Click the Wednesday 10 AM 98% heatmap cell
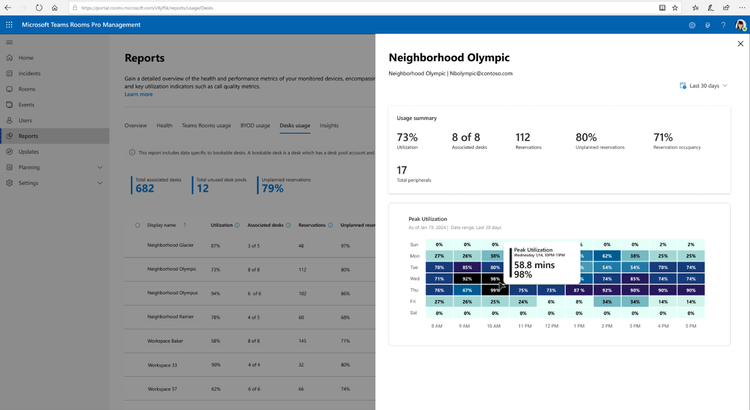This screenshot has height=410, width=750. click(495, 279)
